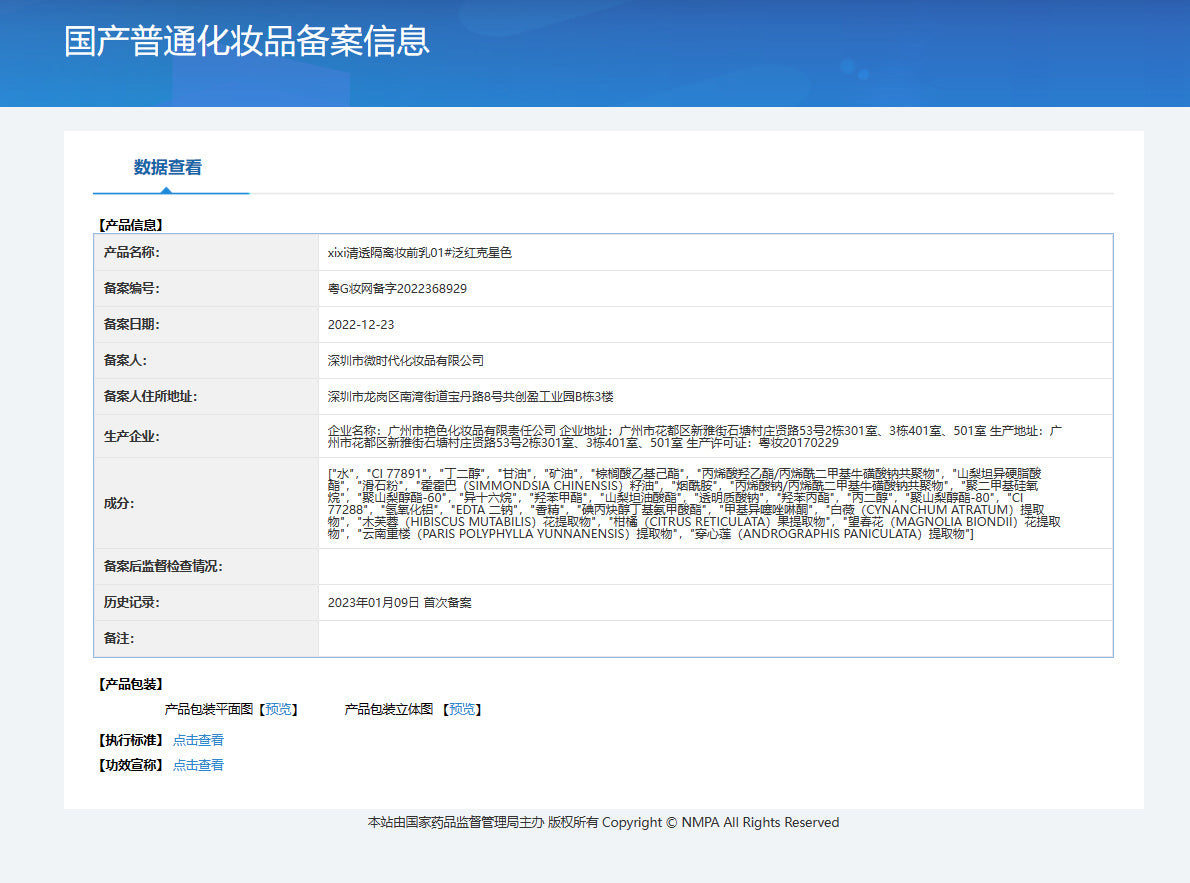Click the 国产普通化妆品备案信息 page title

[247, 41]
